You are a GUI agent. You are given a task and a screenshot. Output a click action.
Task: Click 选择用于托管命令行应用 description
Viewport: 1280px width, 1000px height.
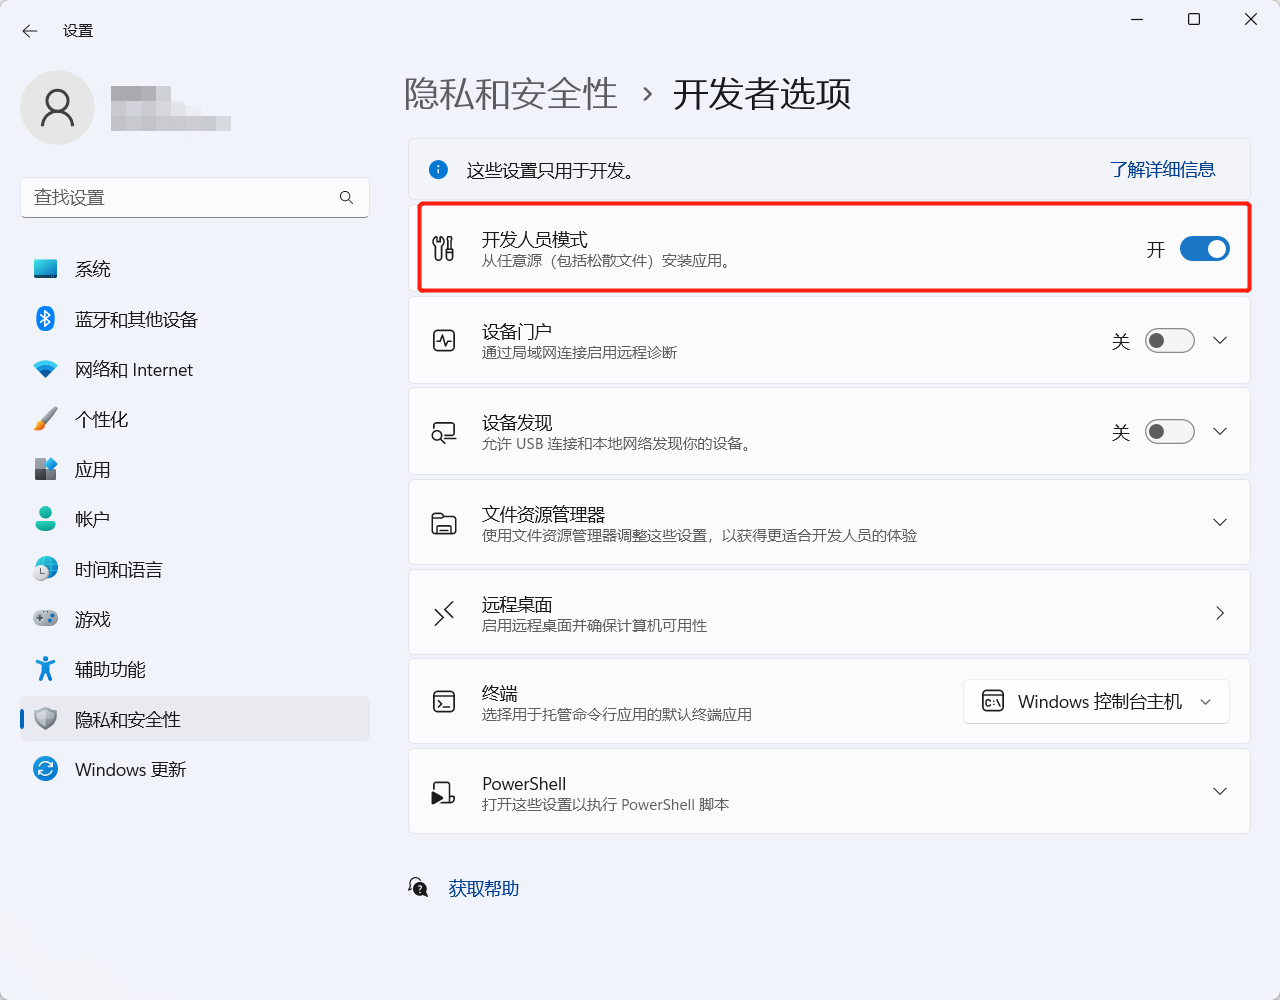click(617, 715)
